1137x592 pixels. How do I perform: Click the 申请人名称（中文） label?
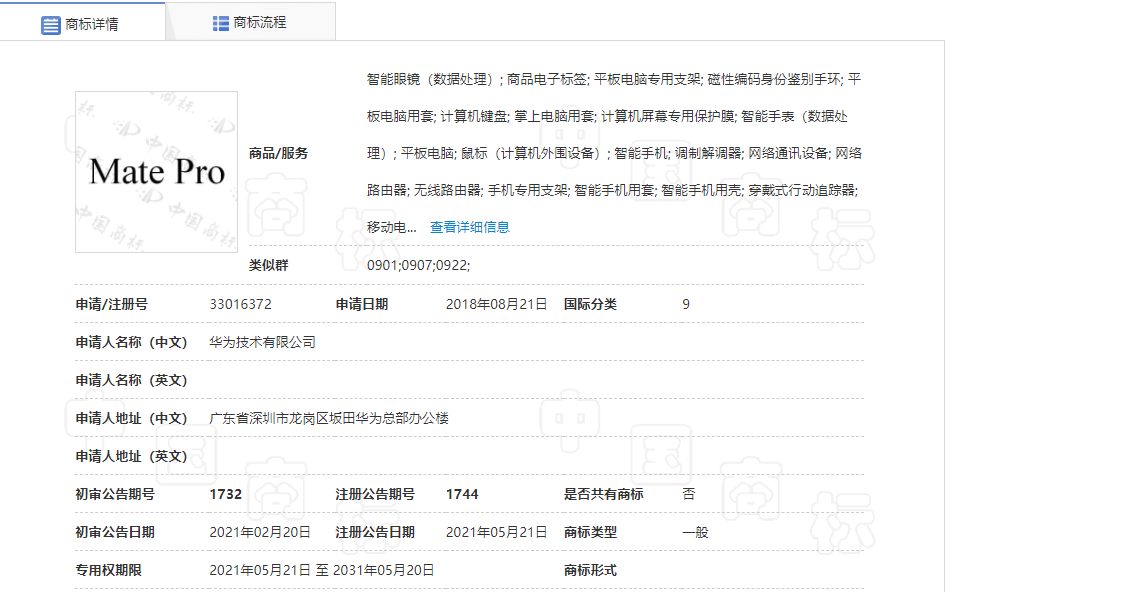pyautogui.click(x=131, y=342)
